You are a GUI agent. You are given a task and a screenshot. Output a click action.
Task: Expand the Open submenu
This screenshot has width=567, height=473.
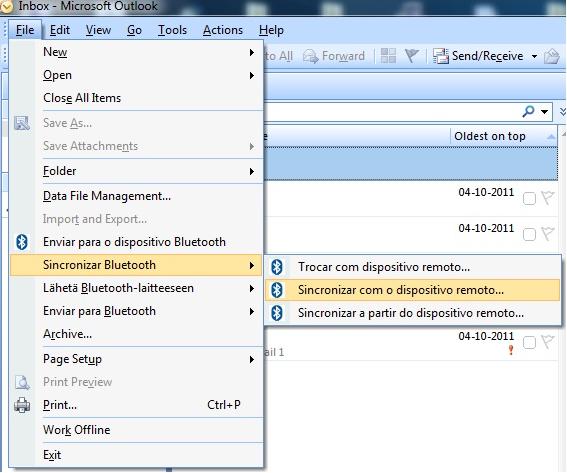click(252, 76)
